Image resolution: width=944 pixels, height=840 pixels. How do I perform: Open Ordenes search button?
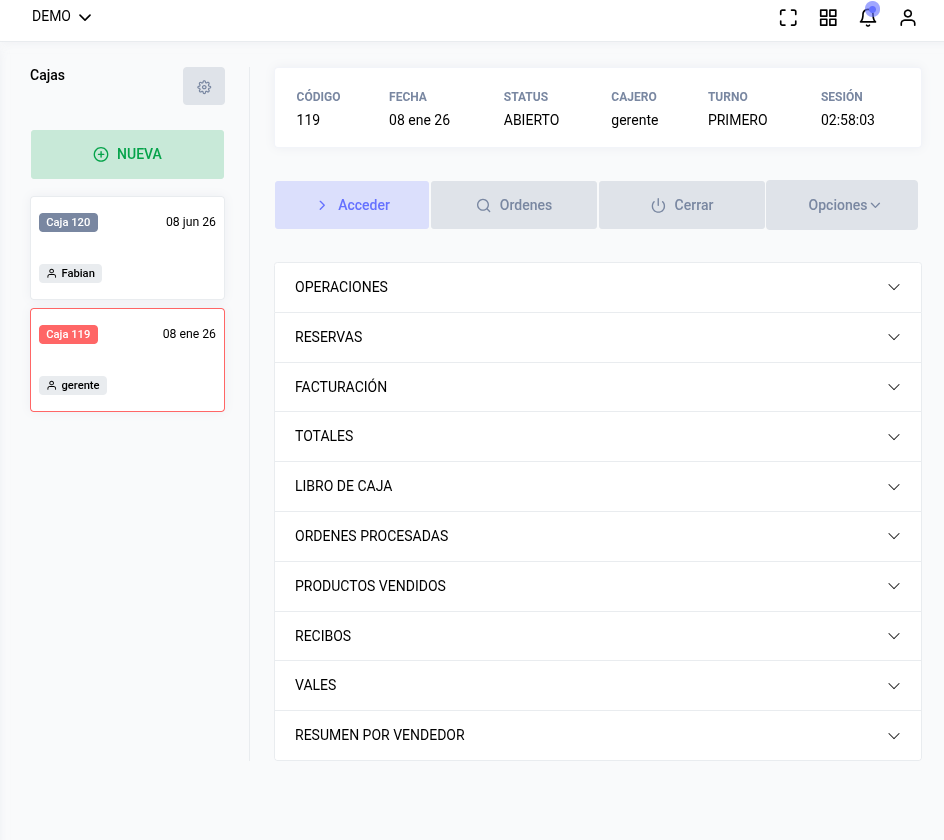click(x=514, y=205)
